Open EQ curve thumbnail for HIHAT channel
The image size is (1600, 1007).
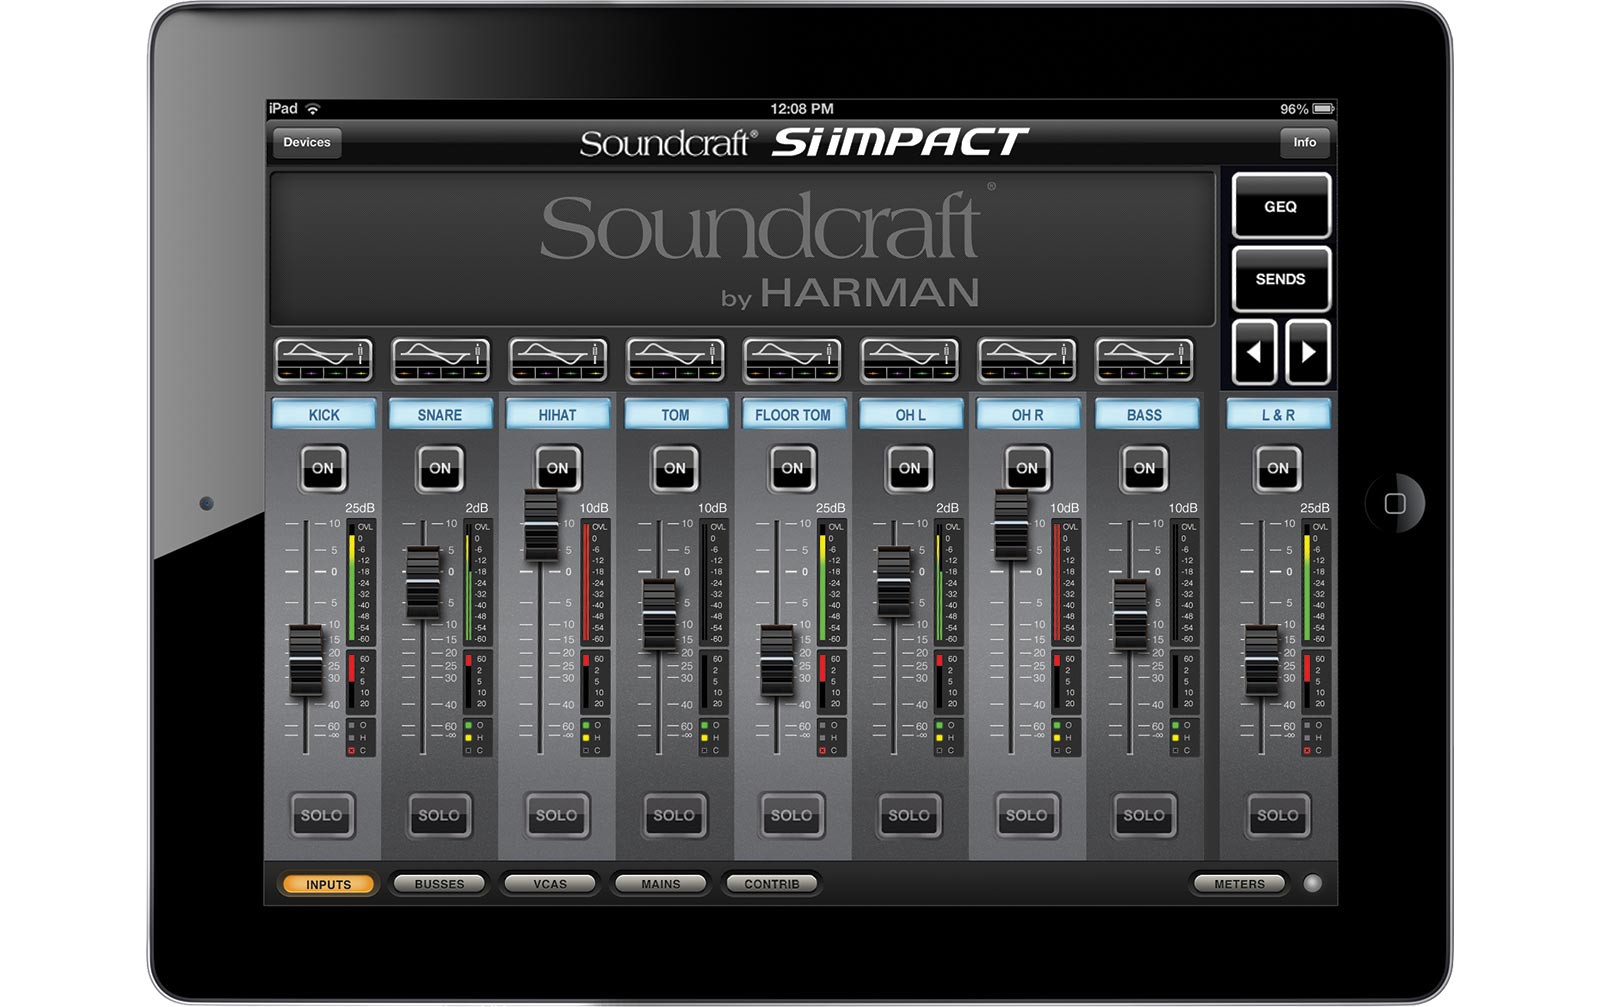[558, 360]
